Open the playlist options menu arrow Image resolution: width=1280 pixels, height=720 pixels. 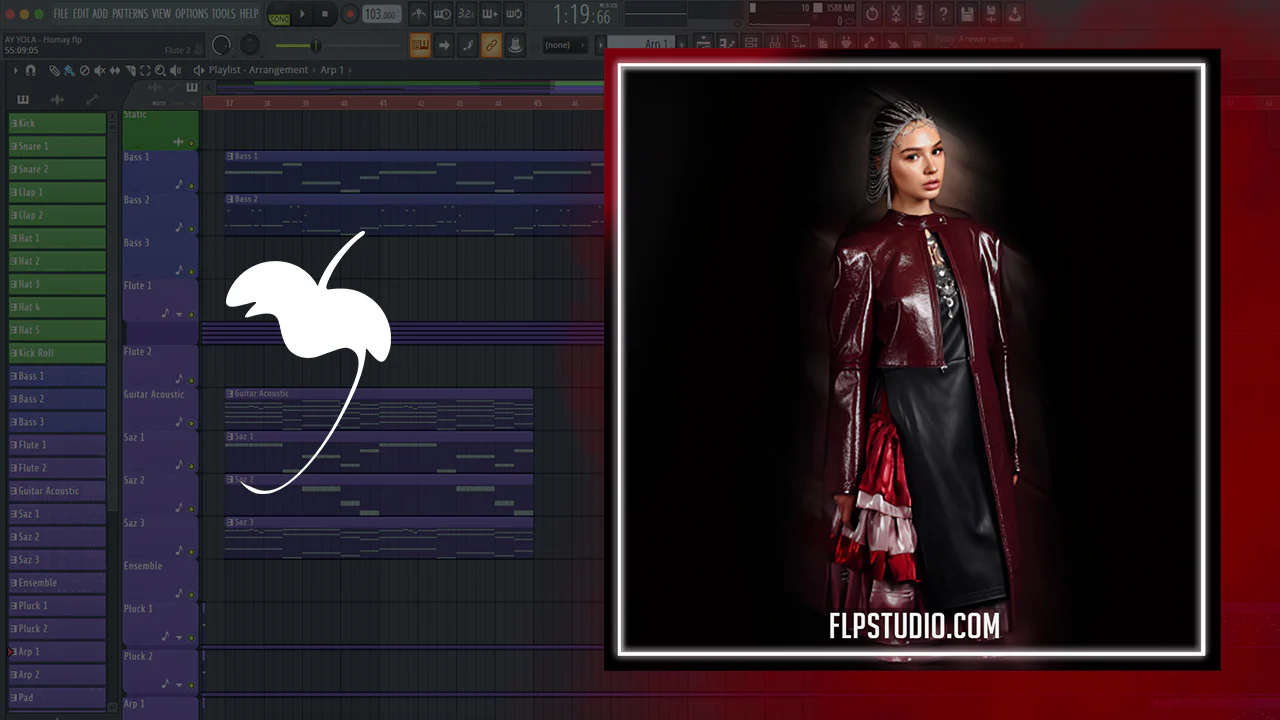tap(15, 70)
